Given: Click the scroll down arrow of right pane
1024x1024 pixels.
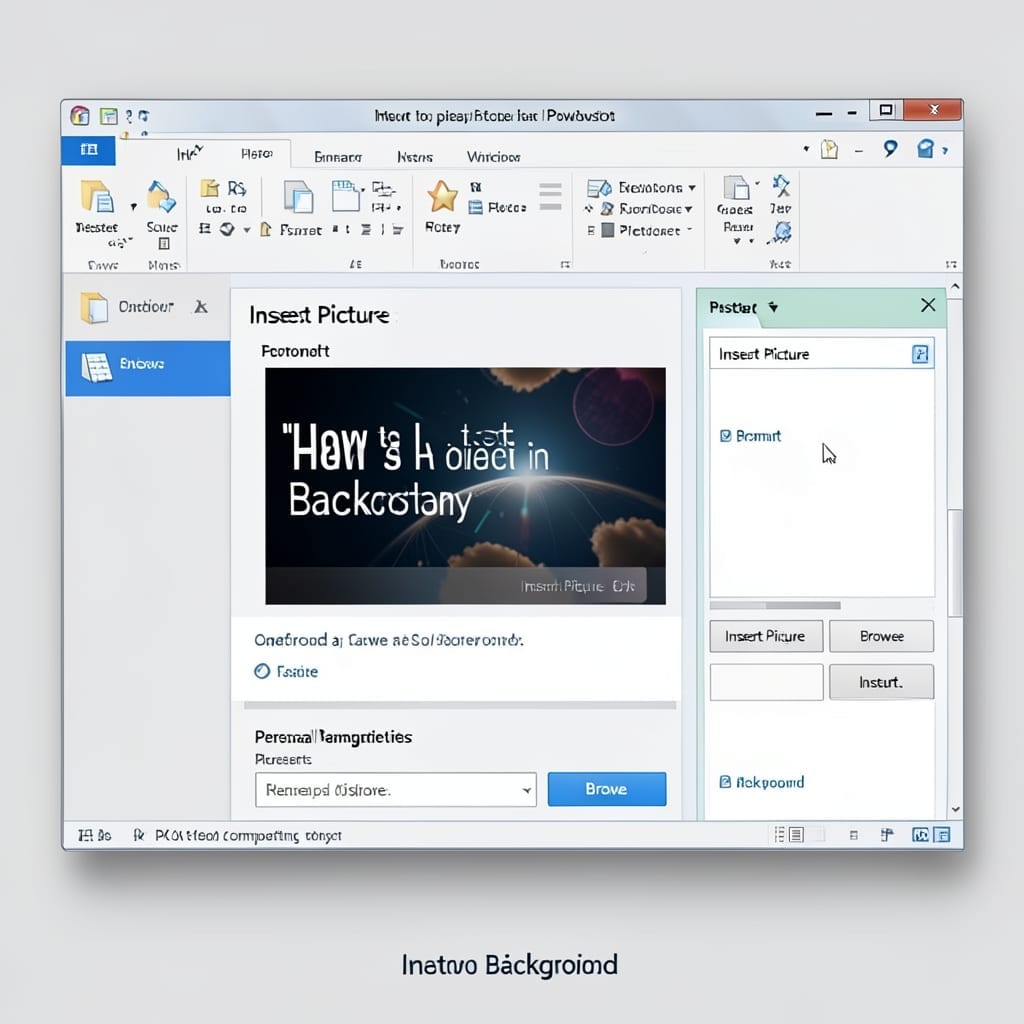Looking at the screenshot, I should [x=955, y=809].
